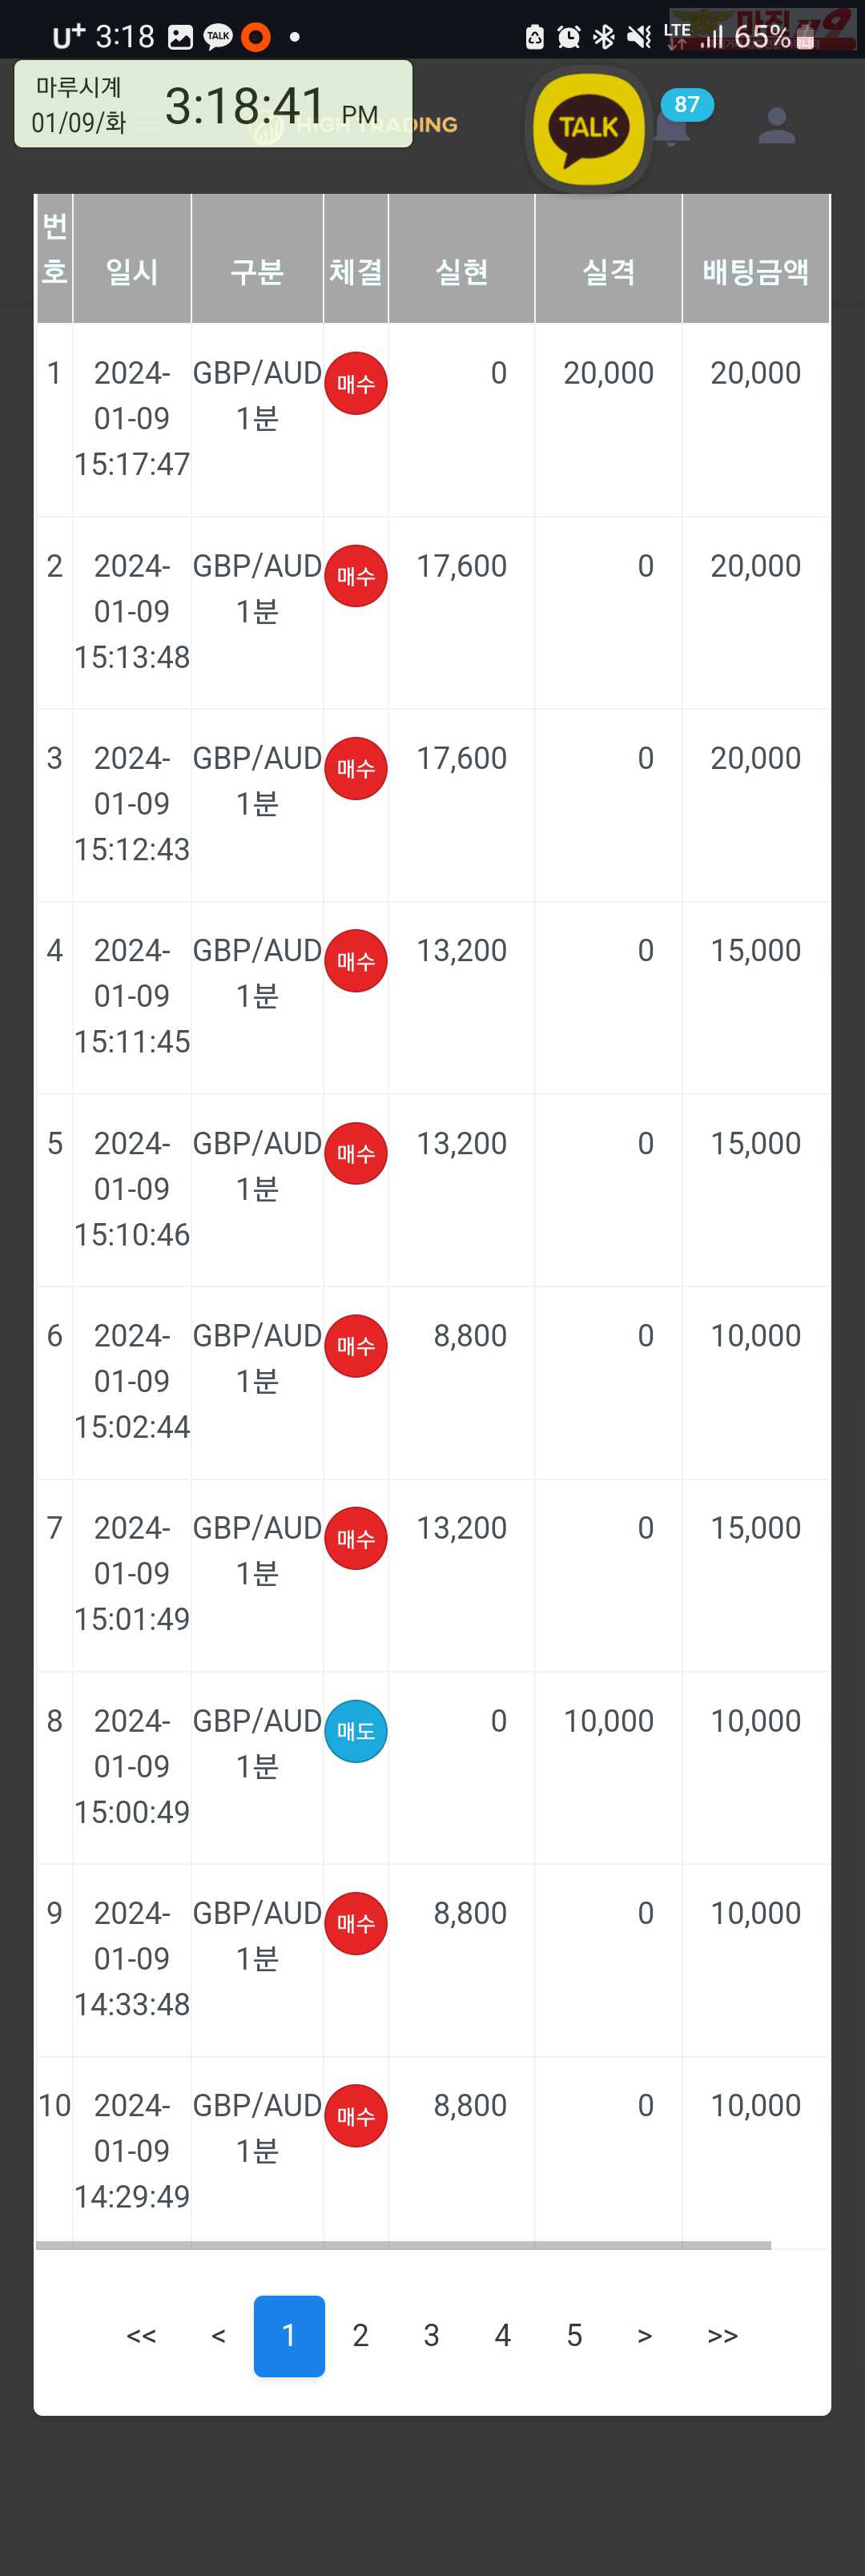
Task: Select row 6 dated 15:02:44
Action: [x=432, y=1383]
